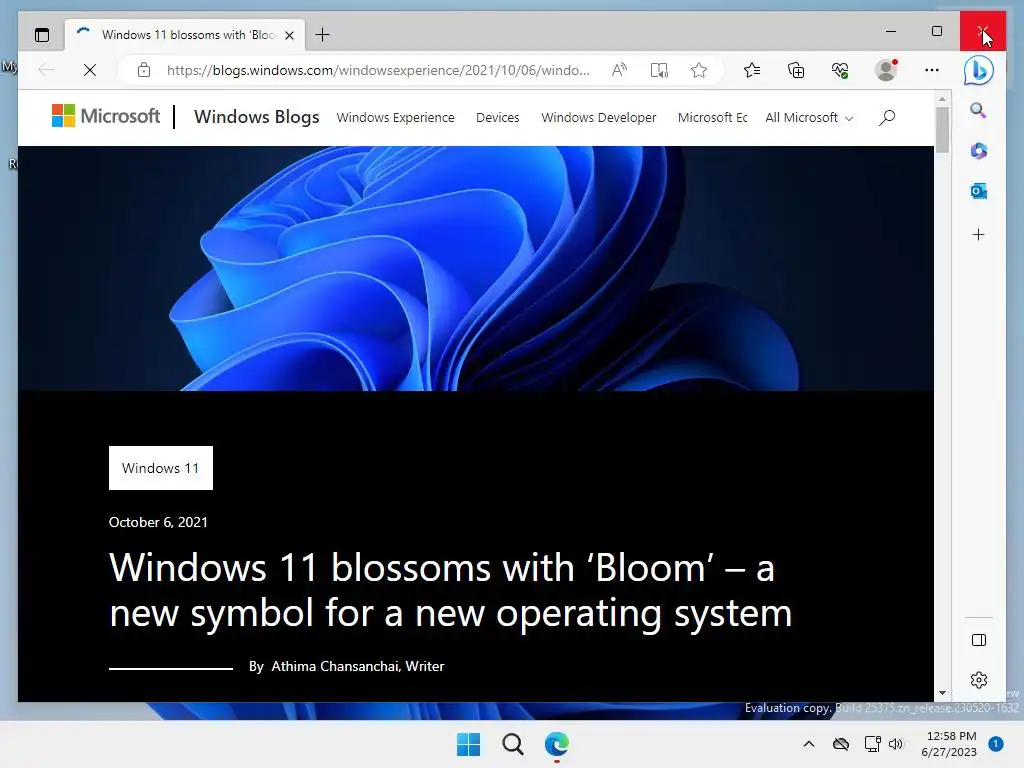Toggle the sidebar visibility icon
This screenshot has height=768, width=1024.
978,640
